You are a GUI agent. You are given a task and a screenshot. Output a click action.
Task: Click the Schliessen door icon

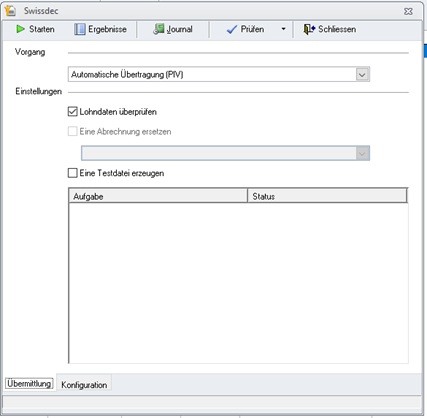(x=309, y=29)
